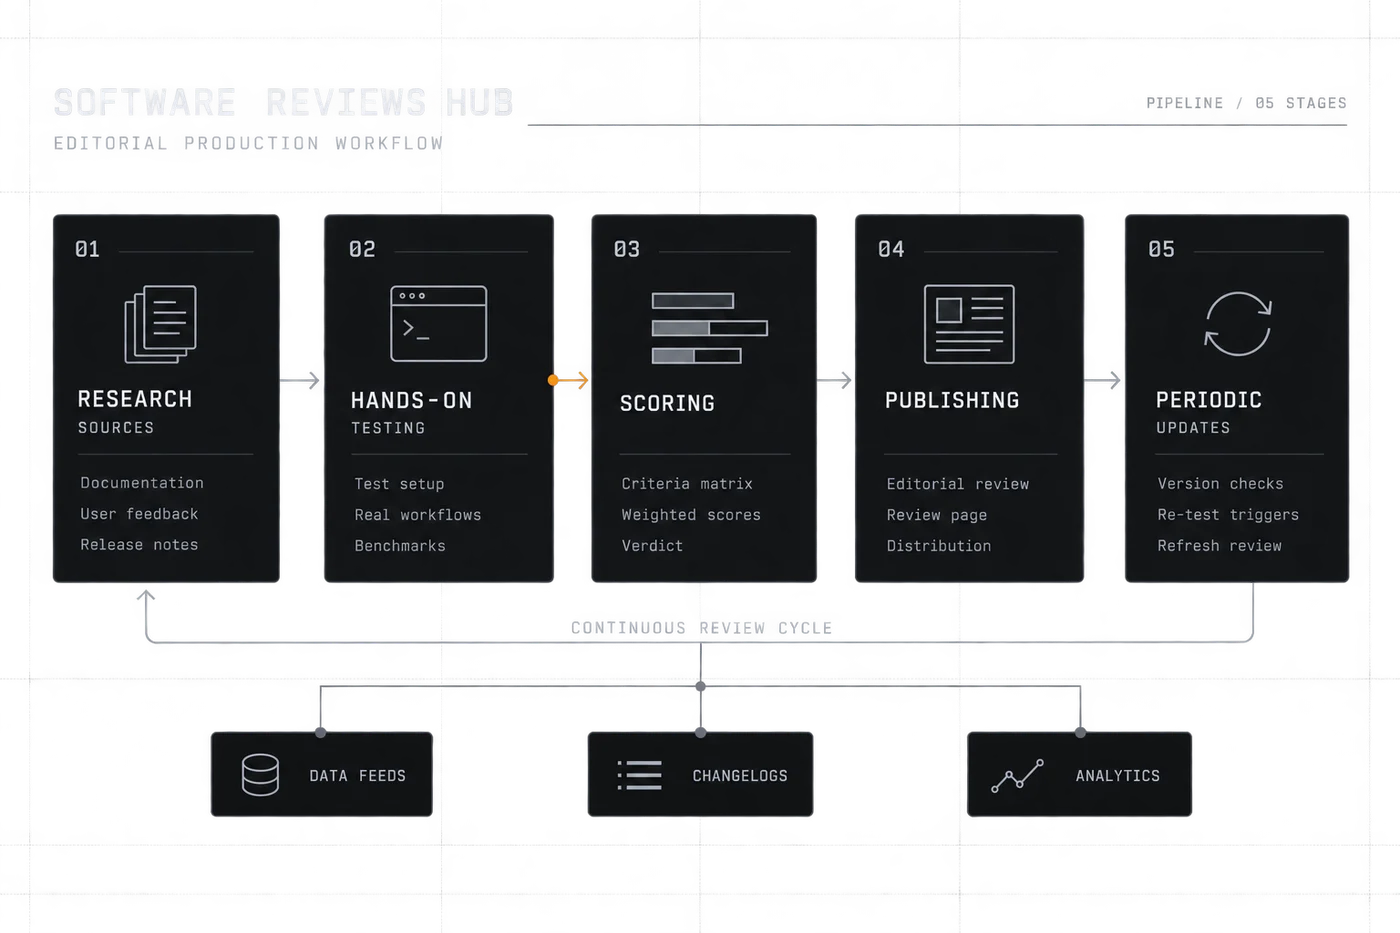Click the User feedback item
Viewport: 1400px width, 933px height.
tap(139, 514)
